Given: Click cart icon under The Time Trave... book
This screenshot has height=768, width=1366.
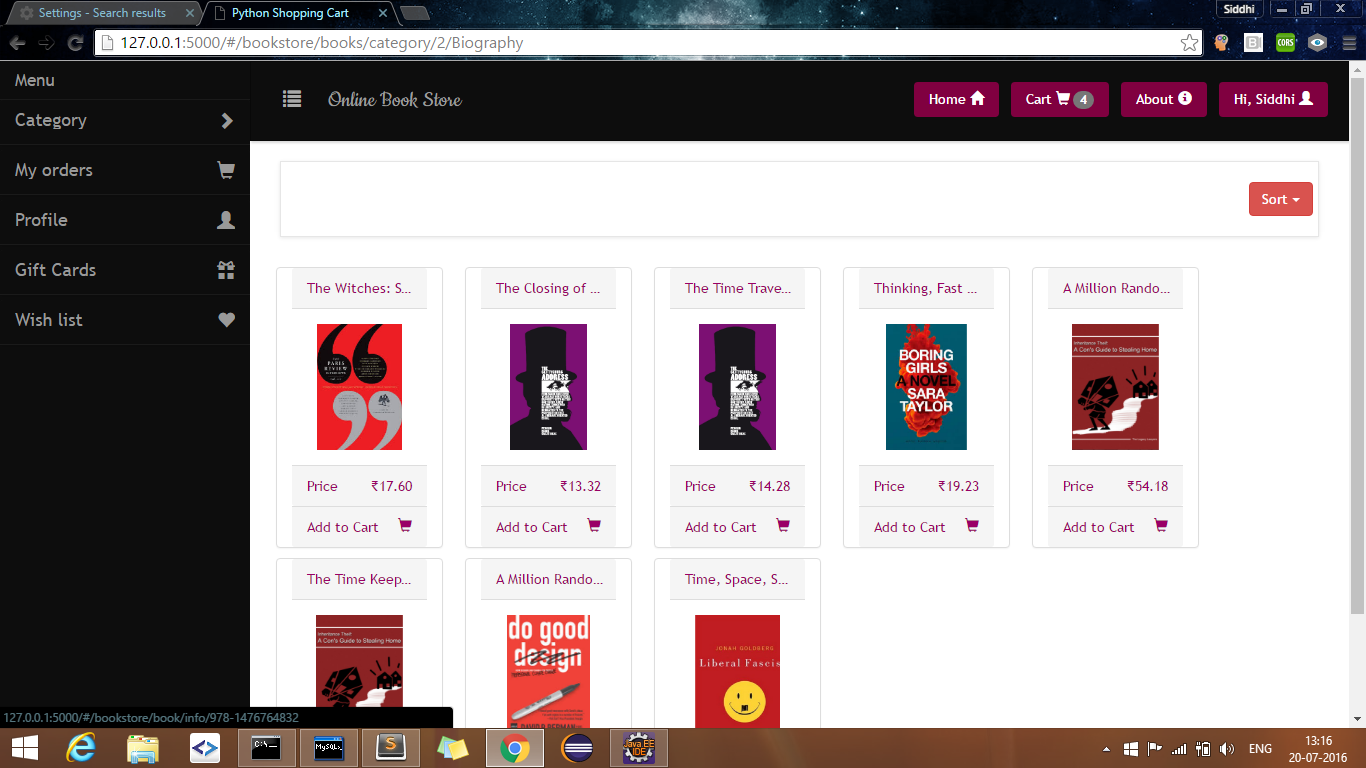Looking at the screenshot, I should pyautogui.click(x=783, y=525).
